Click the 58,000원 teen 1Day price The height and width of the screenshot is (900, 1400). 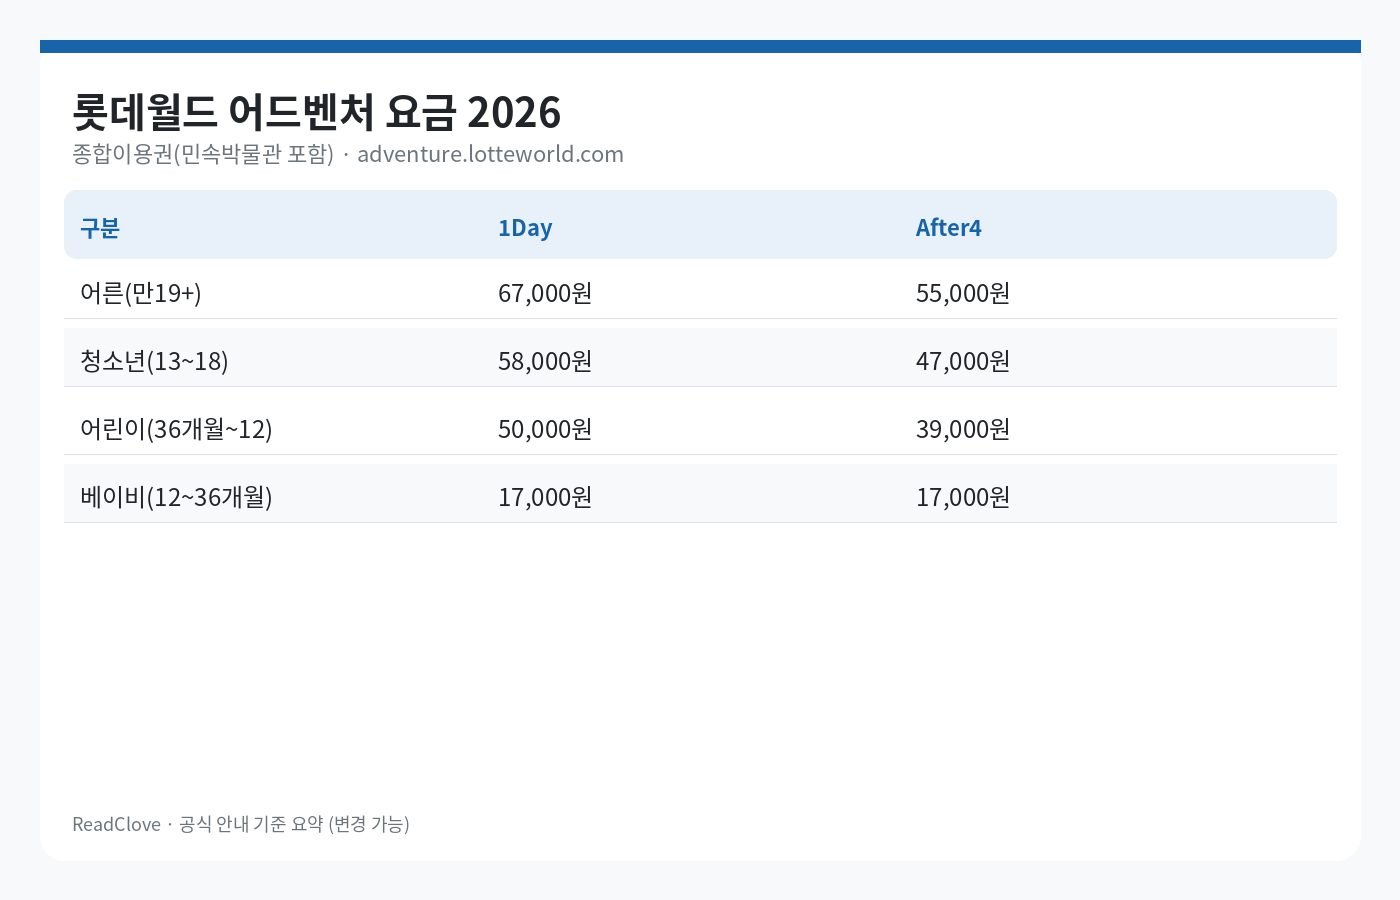[x=545, y=361]
